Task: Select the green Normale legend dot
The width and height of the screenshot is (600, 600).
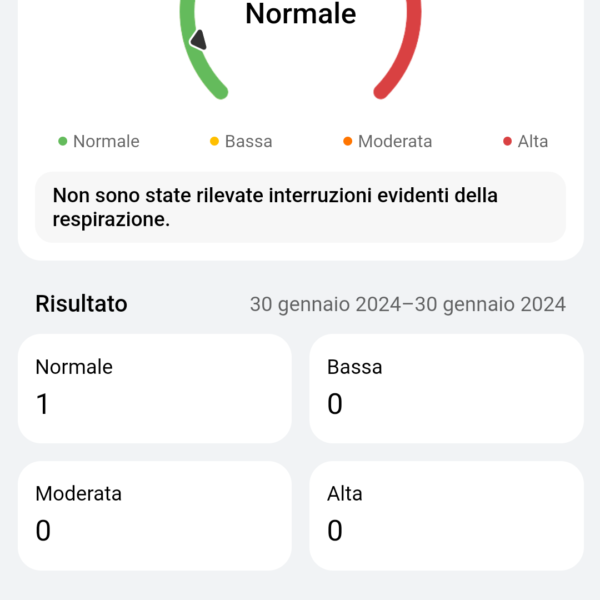Action: click(62, 141)
